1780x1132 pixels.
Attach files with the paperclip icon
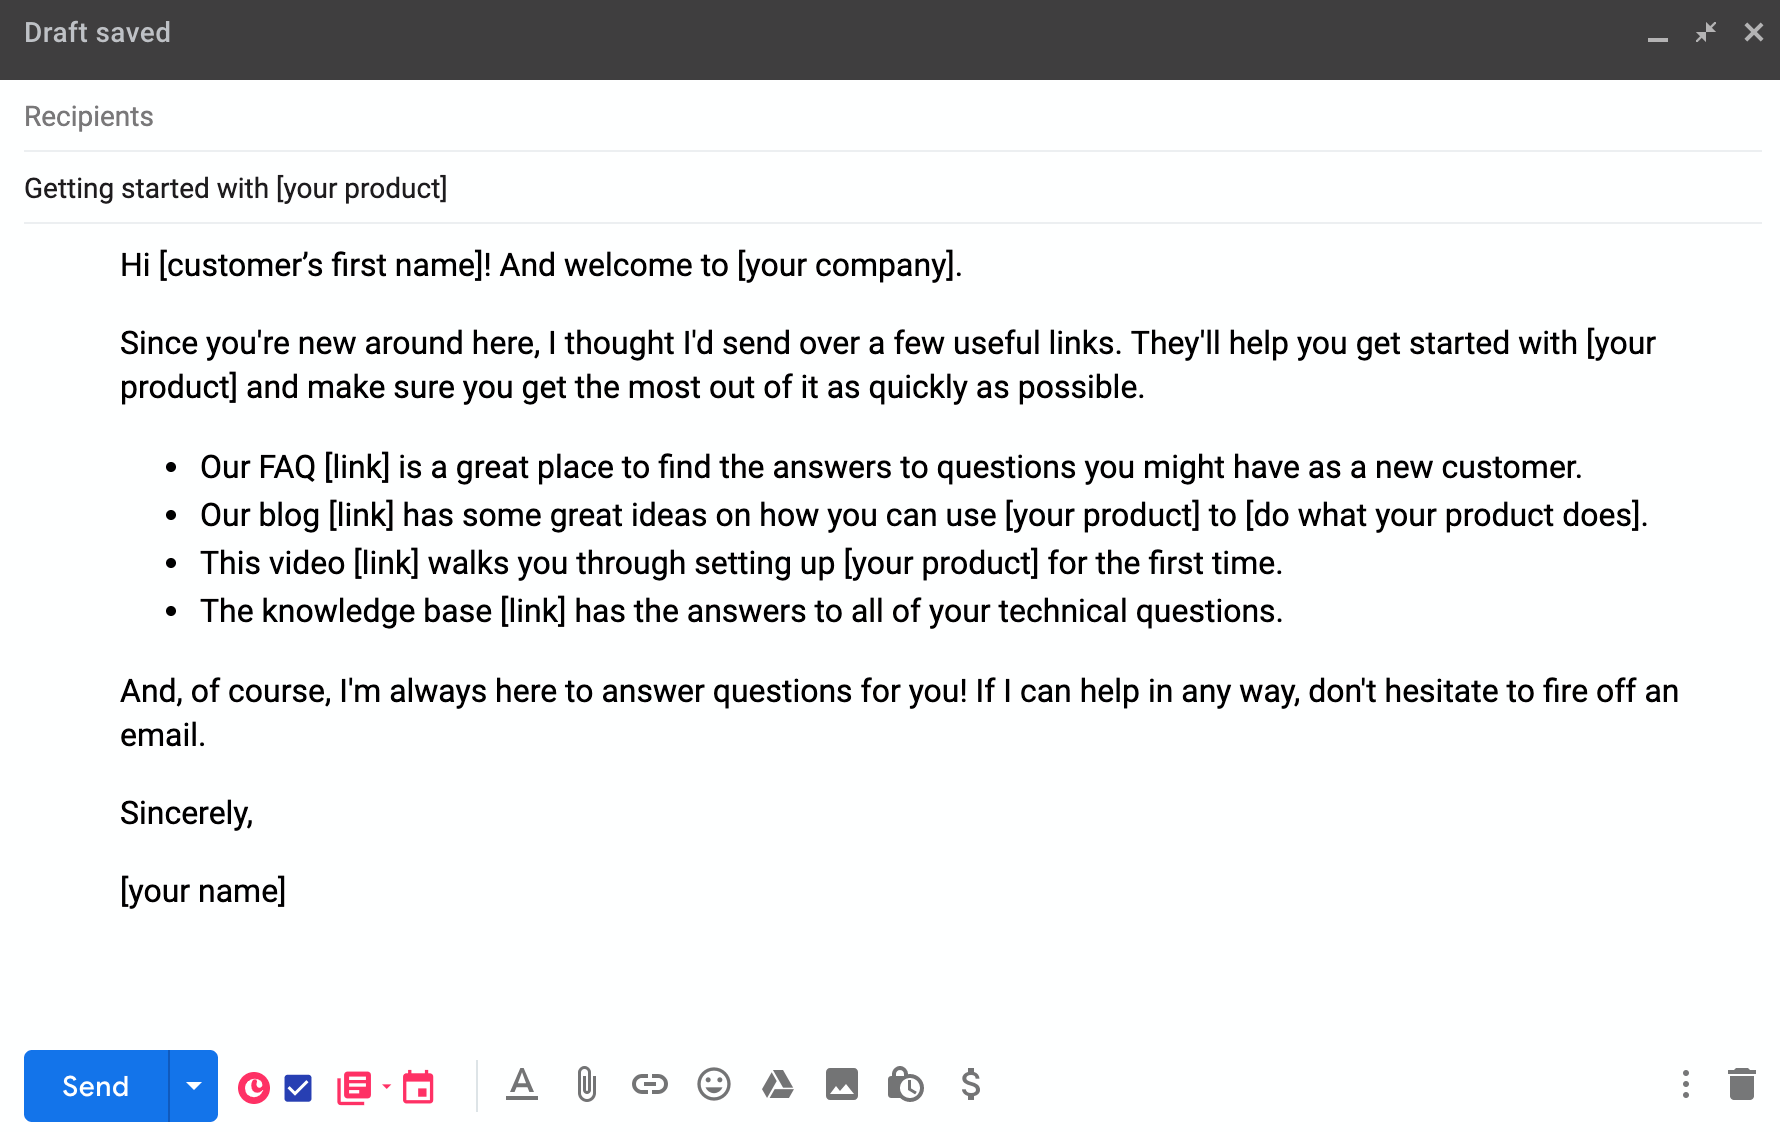pos(586,1084)
